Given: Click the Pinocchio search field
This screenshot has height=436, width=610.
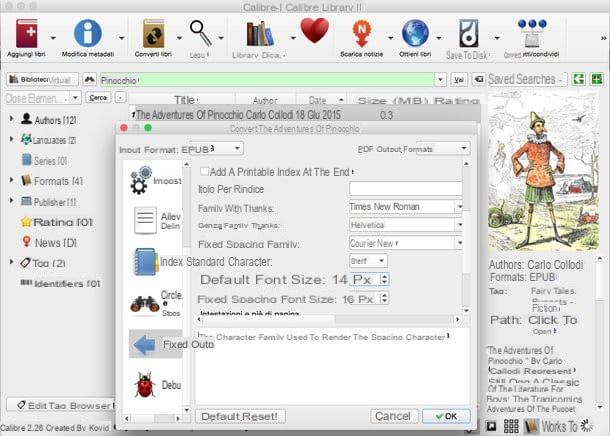Looking at the screenshot, I should click(268, 80).
